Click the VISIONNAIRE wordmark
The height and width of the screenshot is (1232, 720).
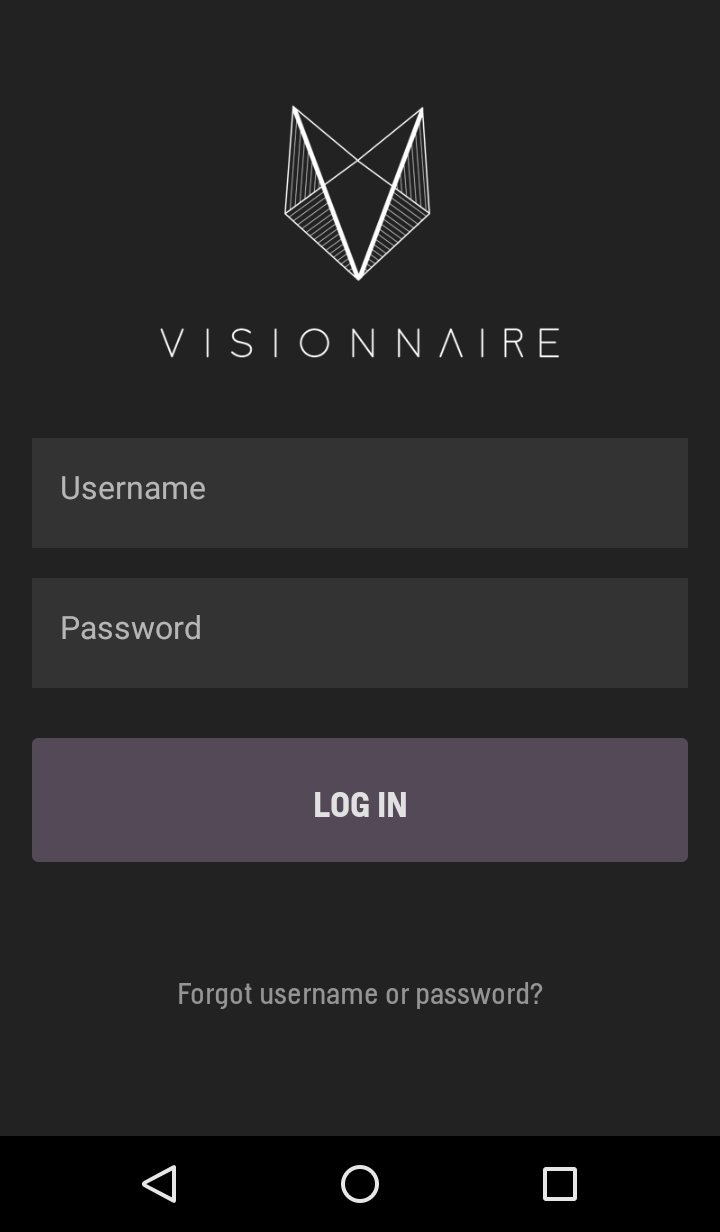(360, 341)
